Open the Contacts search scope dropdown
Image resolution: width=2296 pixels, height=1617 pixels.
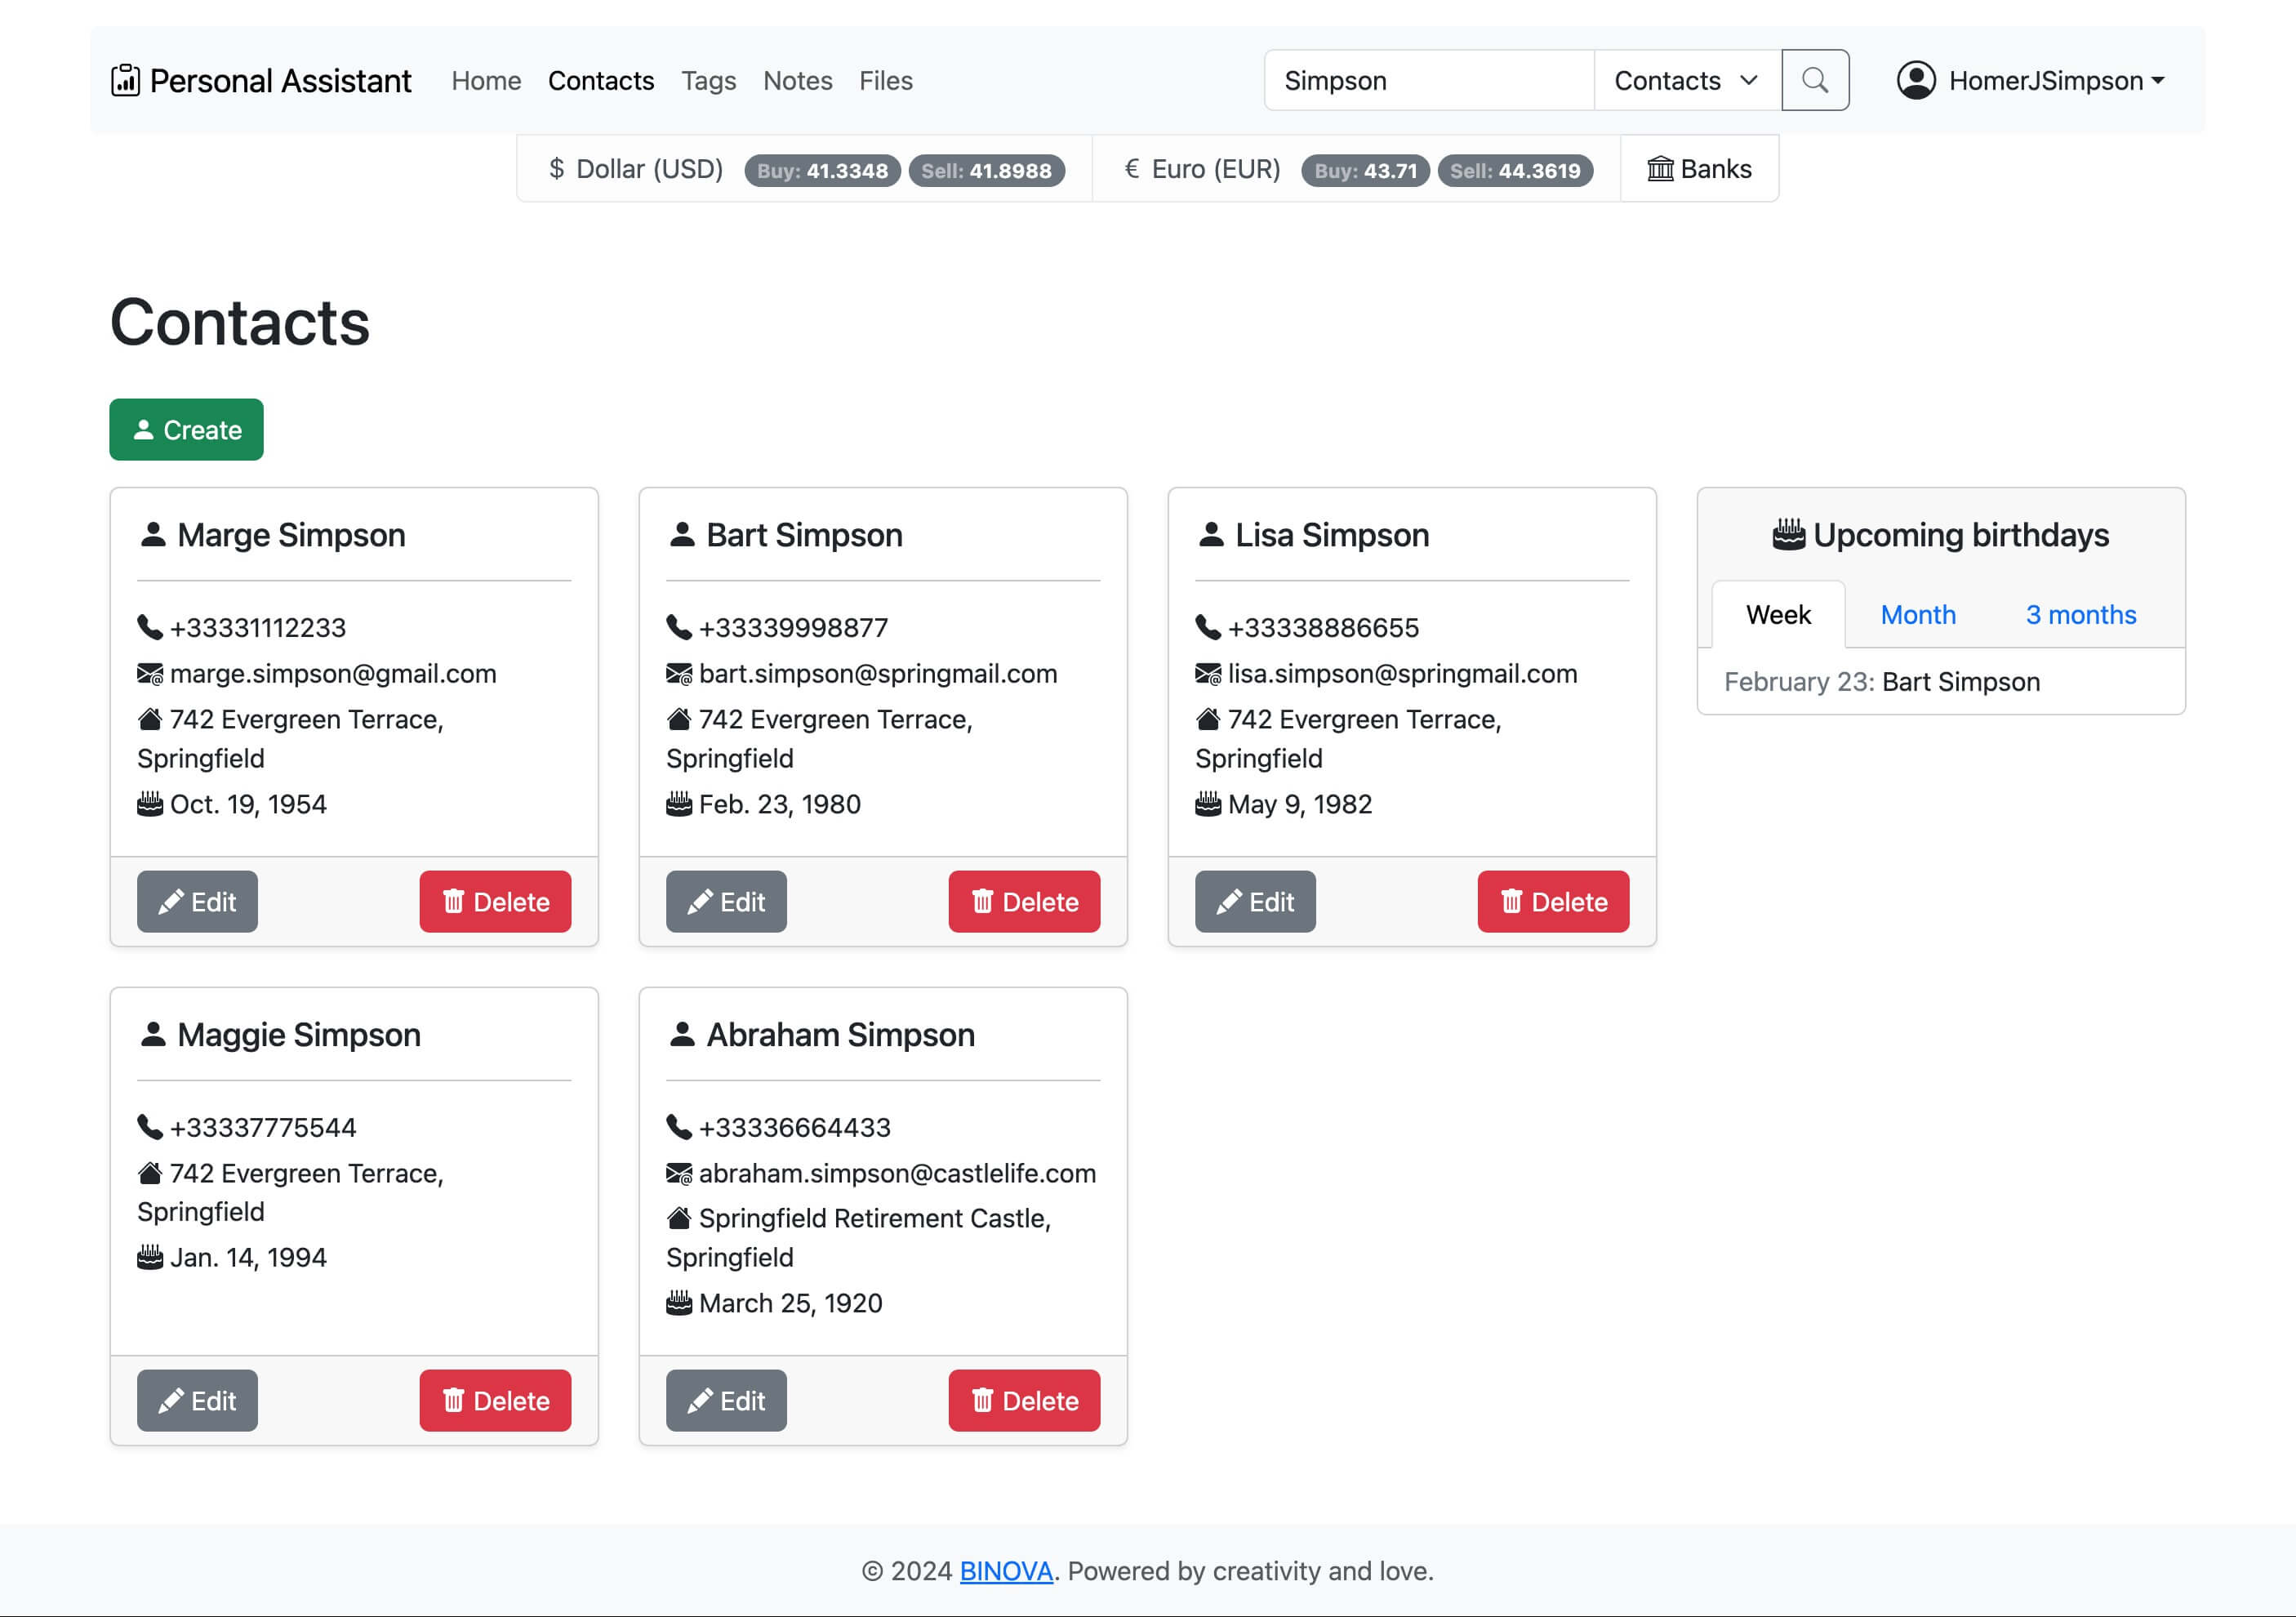click(1687, 80)
